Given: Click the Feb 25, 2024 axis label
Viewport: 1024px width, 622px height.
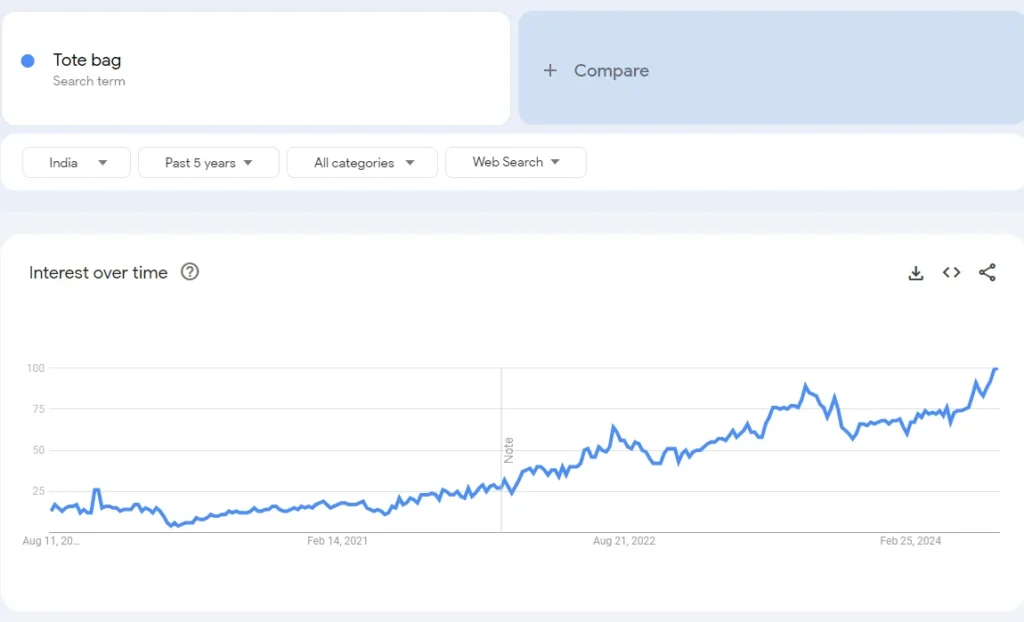Looking at the screenshot, I should (x=913, y=540).
